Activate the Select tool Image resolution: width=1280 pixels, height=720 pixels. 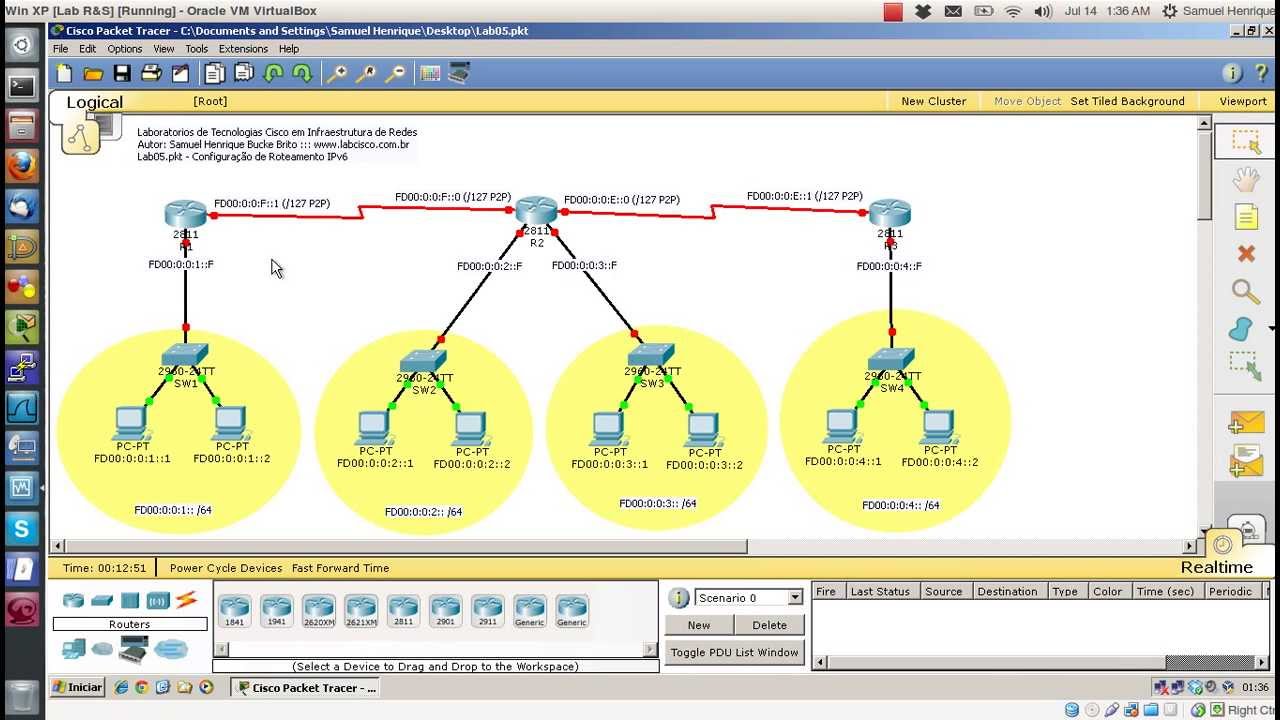[1245, 141]
